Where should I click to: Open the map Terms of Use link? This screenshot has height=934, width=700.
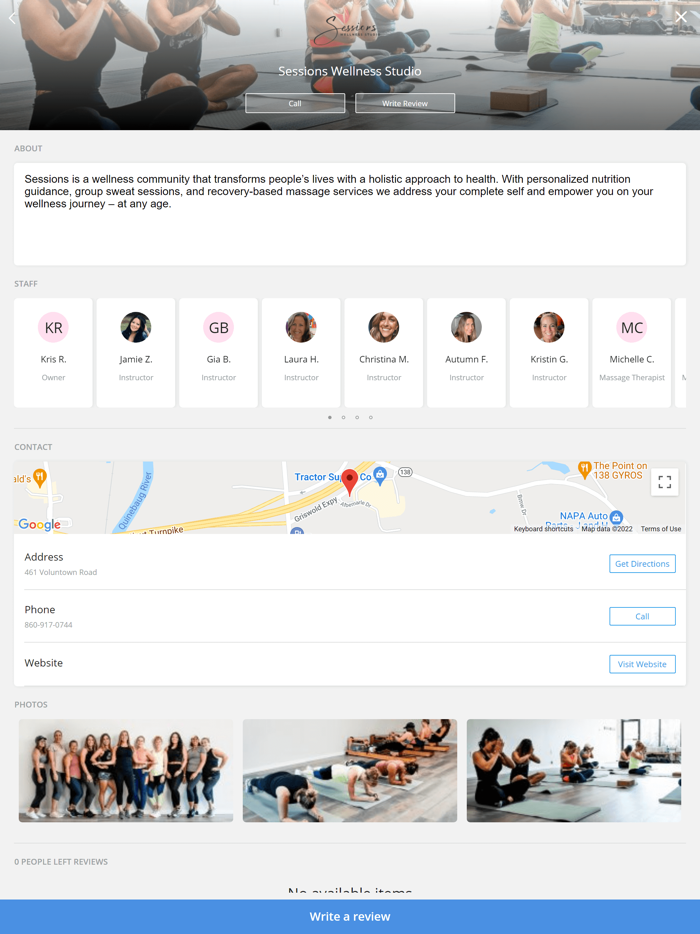click(661, 529)
